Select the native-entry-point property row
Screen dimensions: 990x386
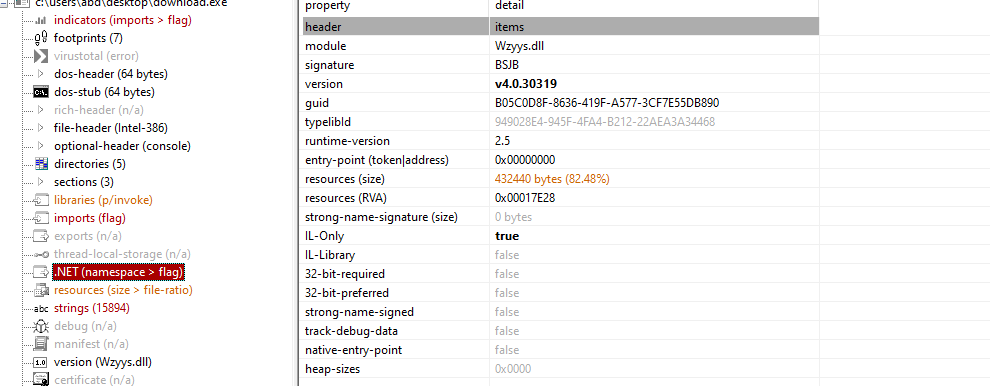point(560,349)
